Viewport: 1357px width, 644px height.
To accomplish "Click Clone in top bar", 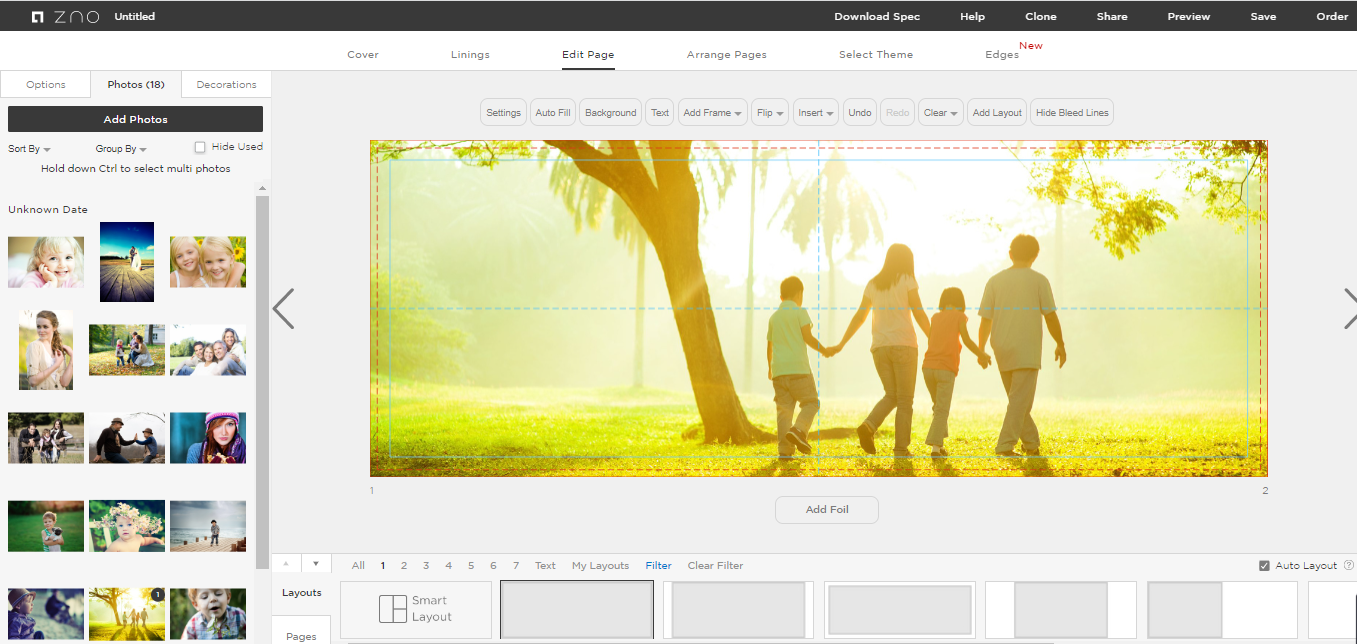I will [1041, 16].
